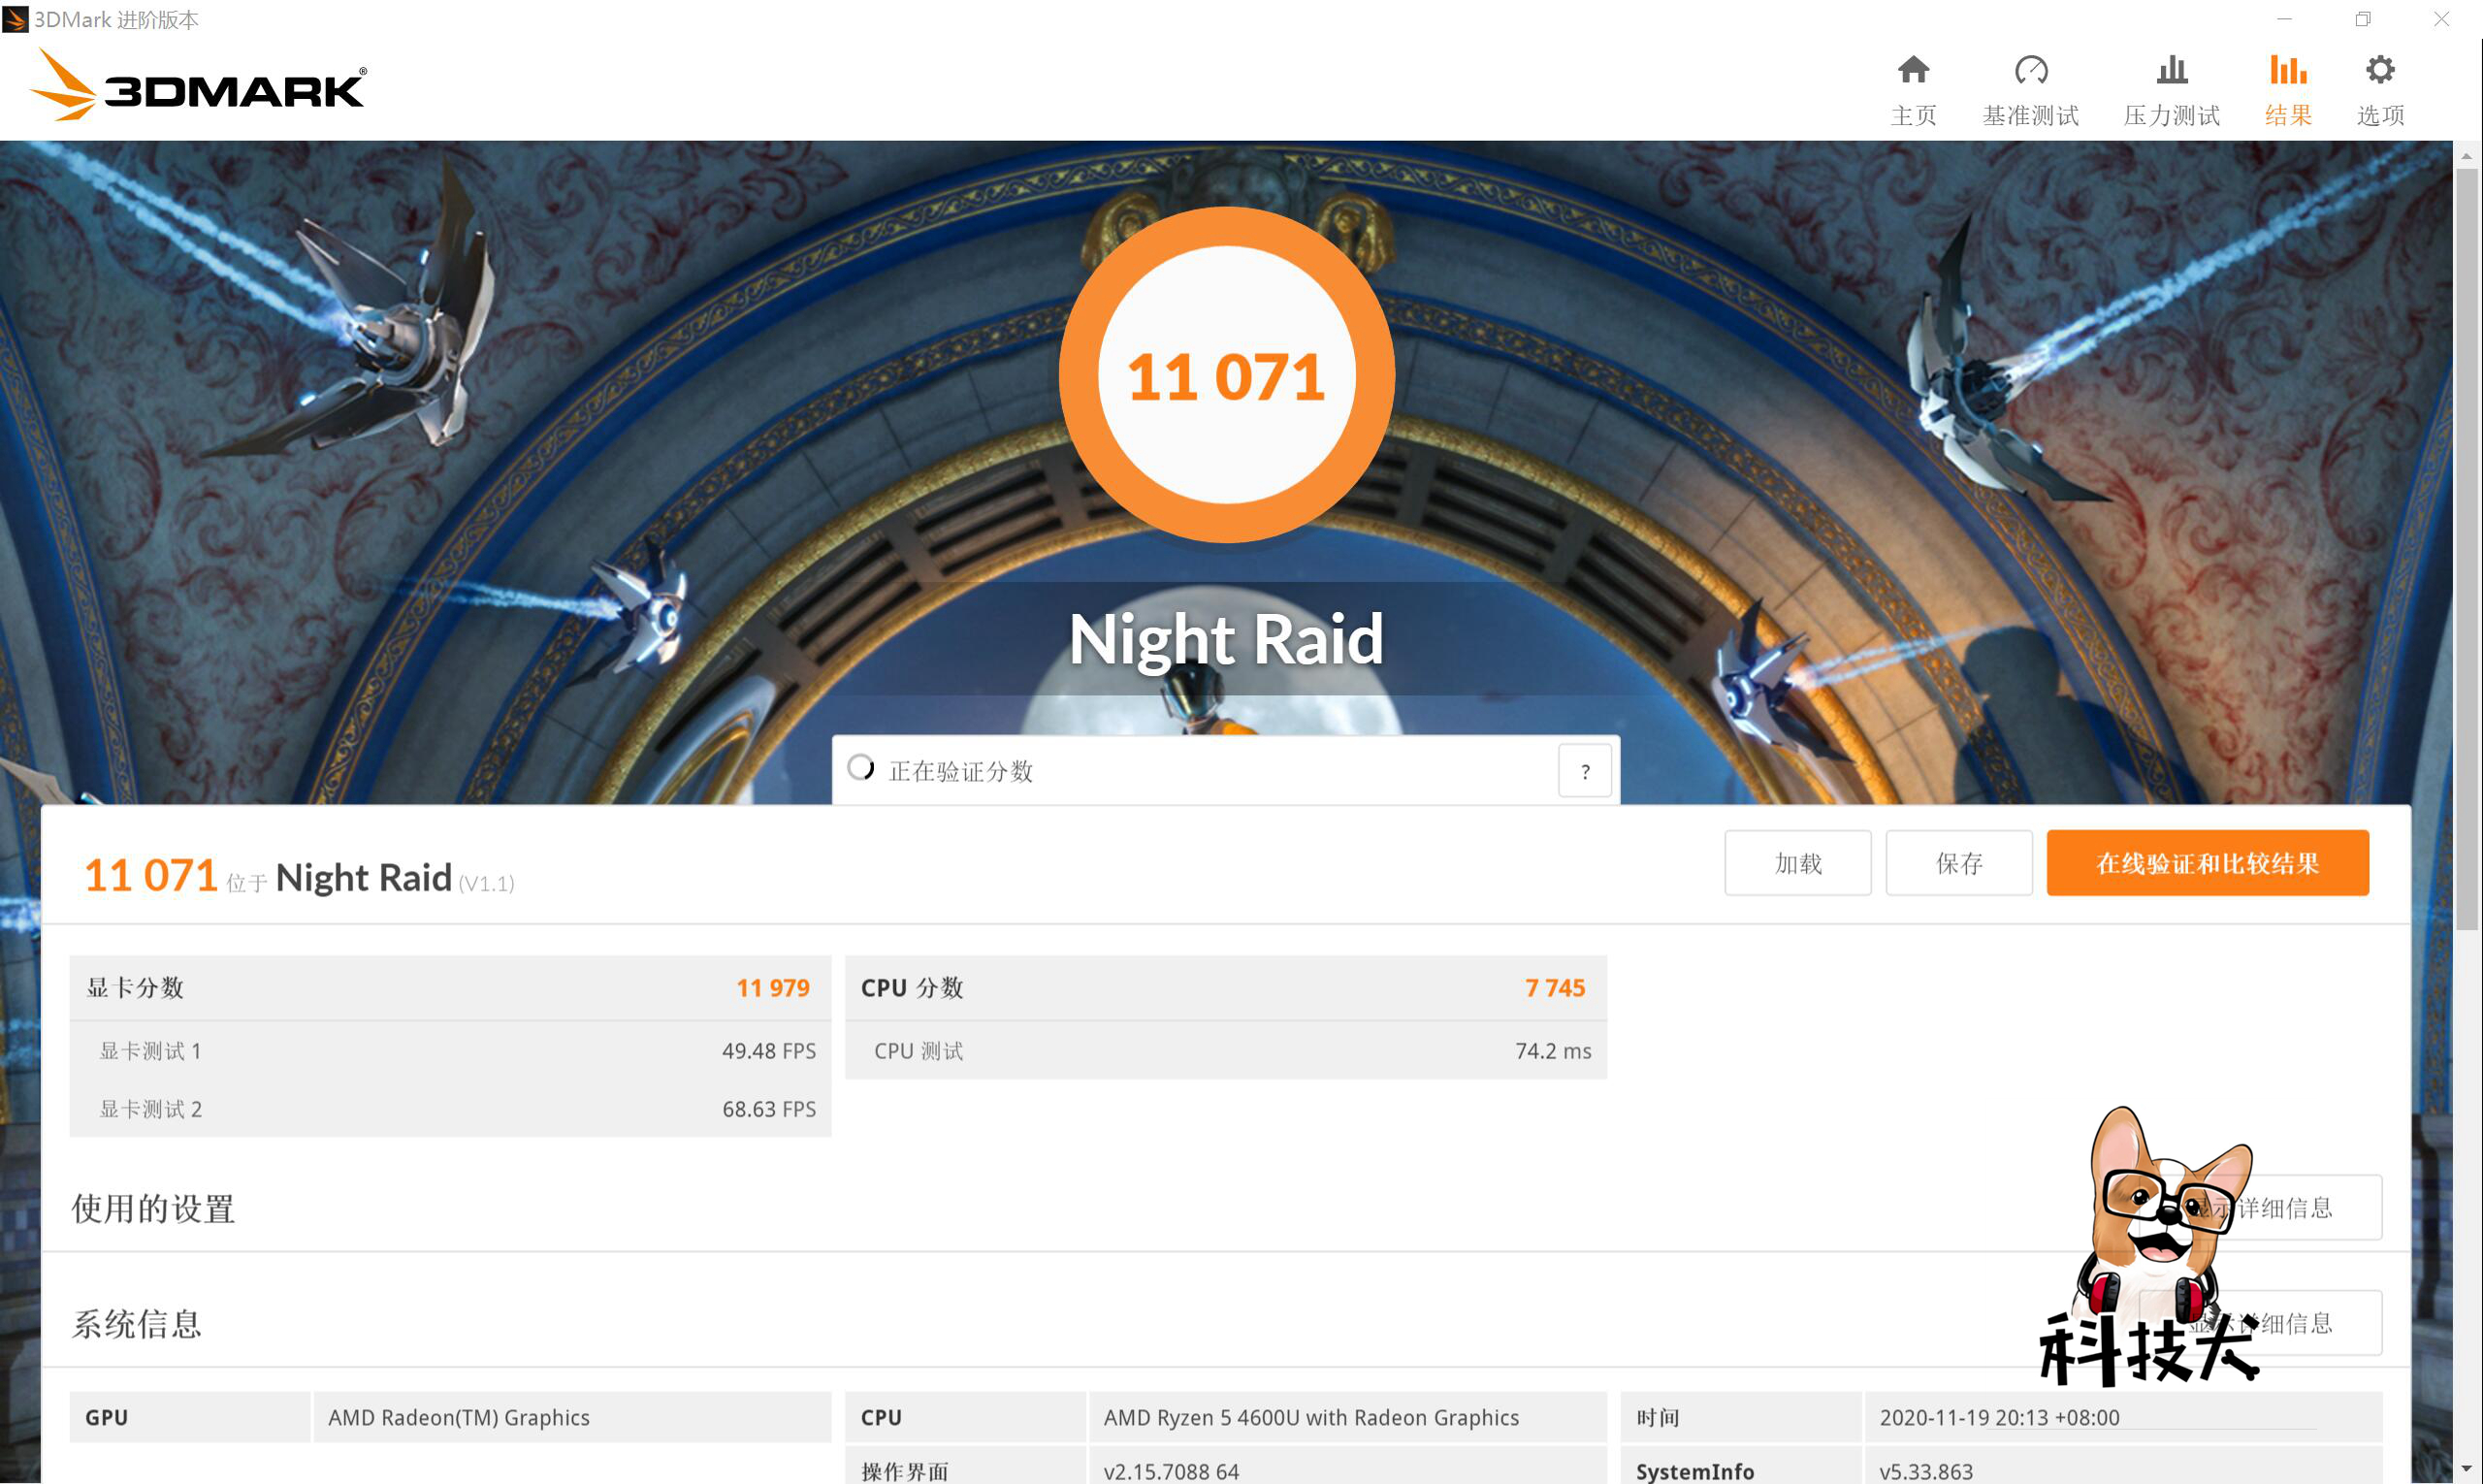Click the 3DMark logo at top left
Image resolution: width=2483 pixels, height=1484 pixels.
[x=198, y=88]
